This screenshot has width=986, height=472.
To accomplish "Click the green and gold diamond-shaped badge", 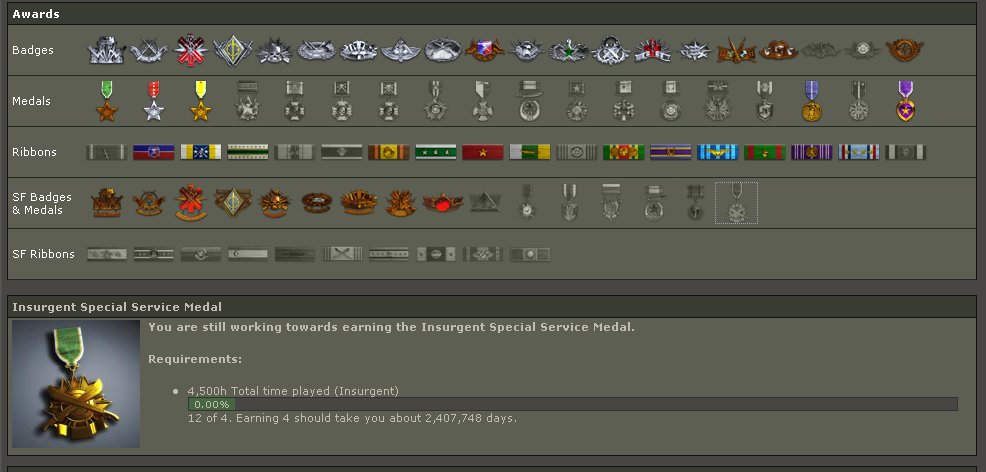I will (x=232, y=49).
